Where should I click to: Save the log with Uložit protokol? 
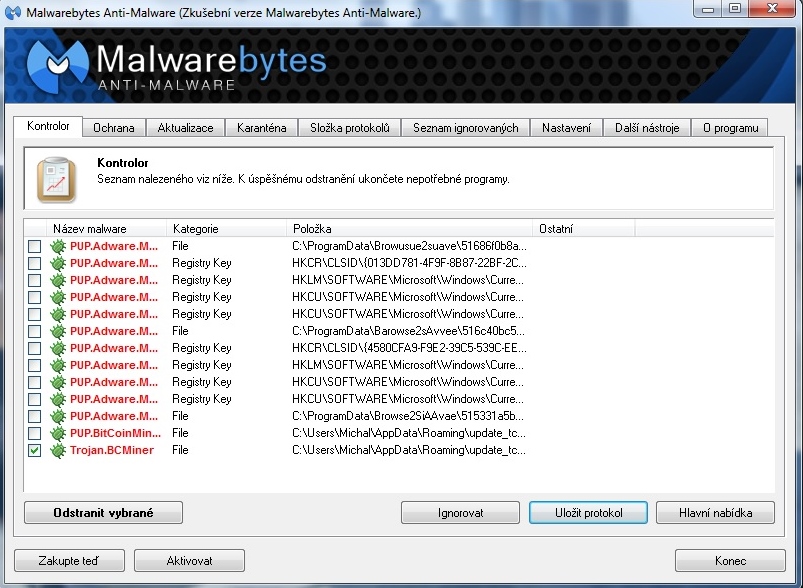pyautogui.click(x=588, y=513)
